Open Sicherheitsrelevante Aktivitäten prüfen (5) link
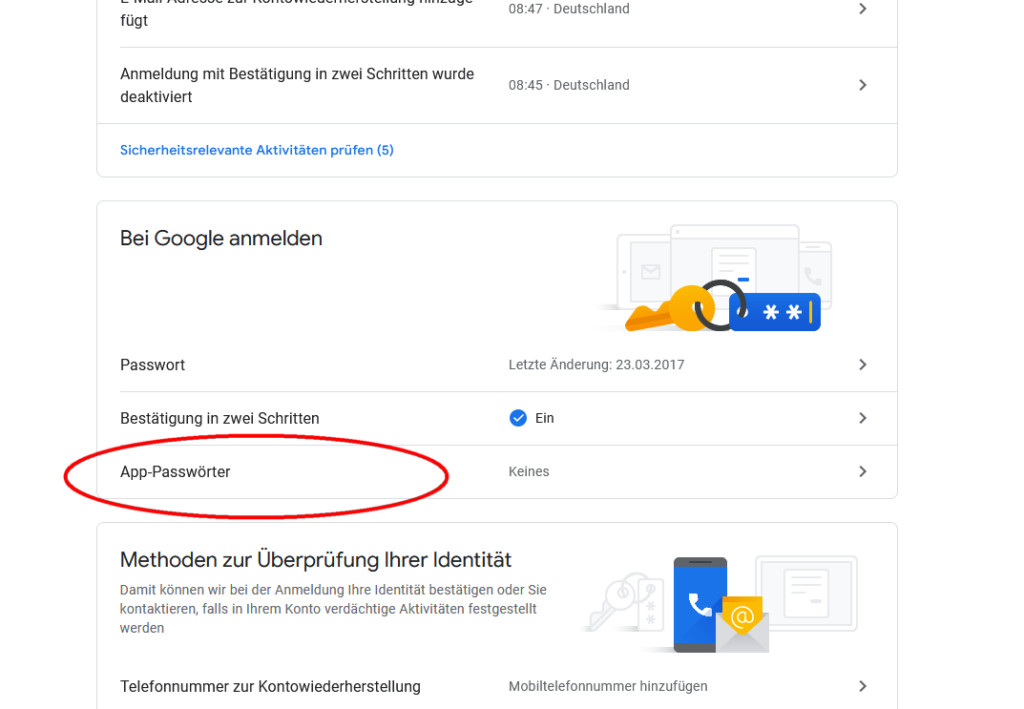Image resolution: width=1024 pixels, height=709 pixels. [257, 150]
